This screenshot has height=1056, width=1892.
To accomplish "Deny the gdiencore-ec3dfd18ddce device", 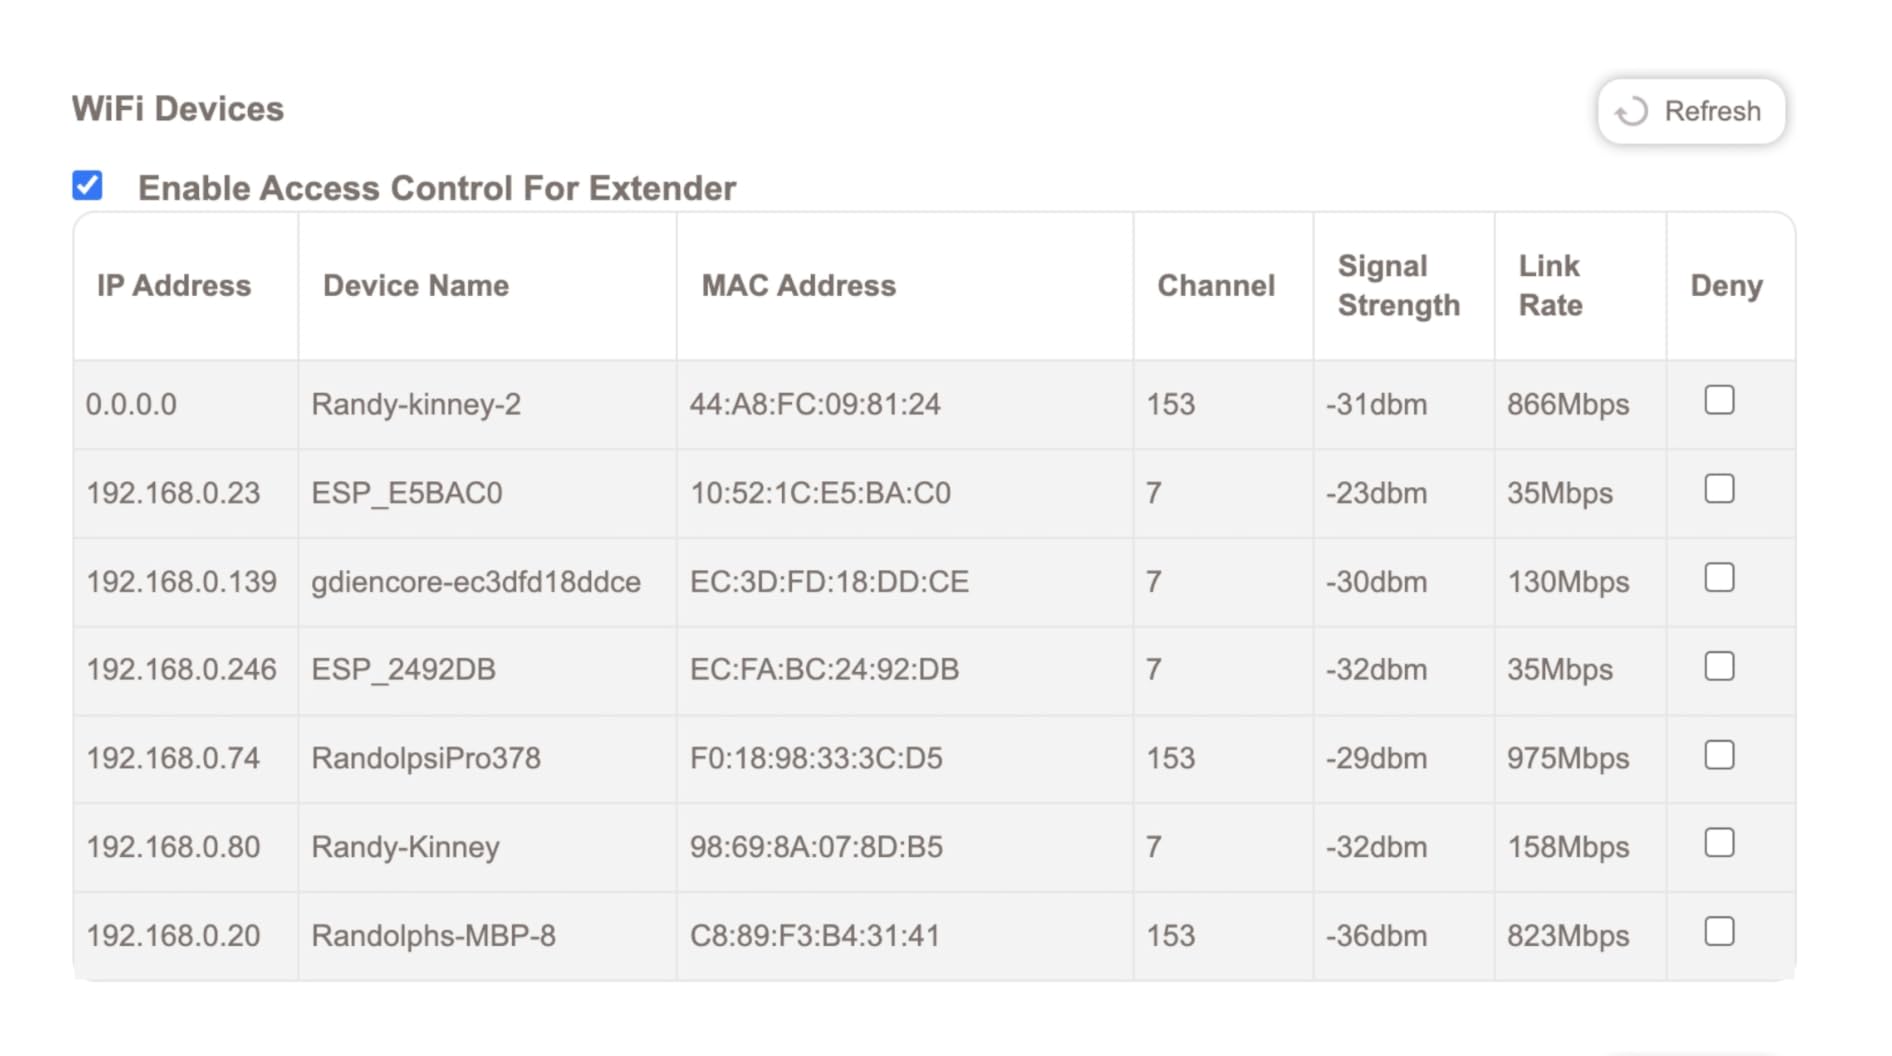I will [1719, 578].
